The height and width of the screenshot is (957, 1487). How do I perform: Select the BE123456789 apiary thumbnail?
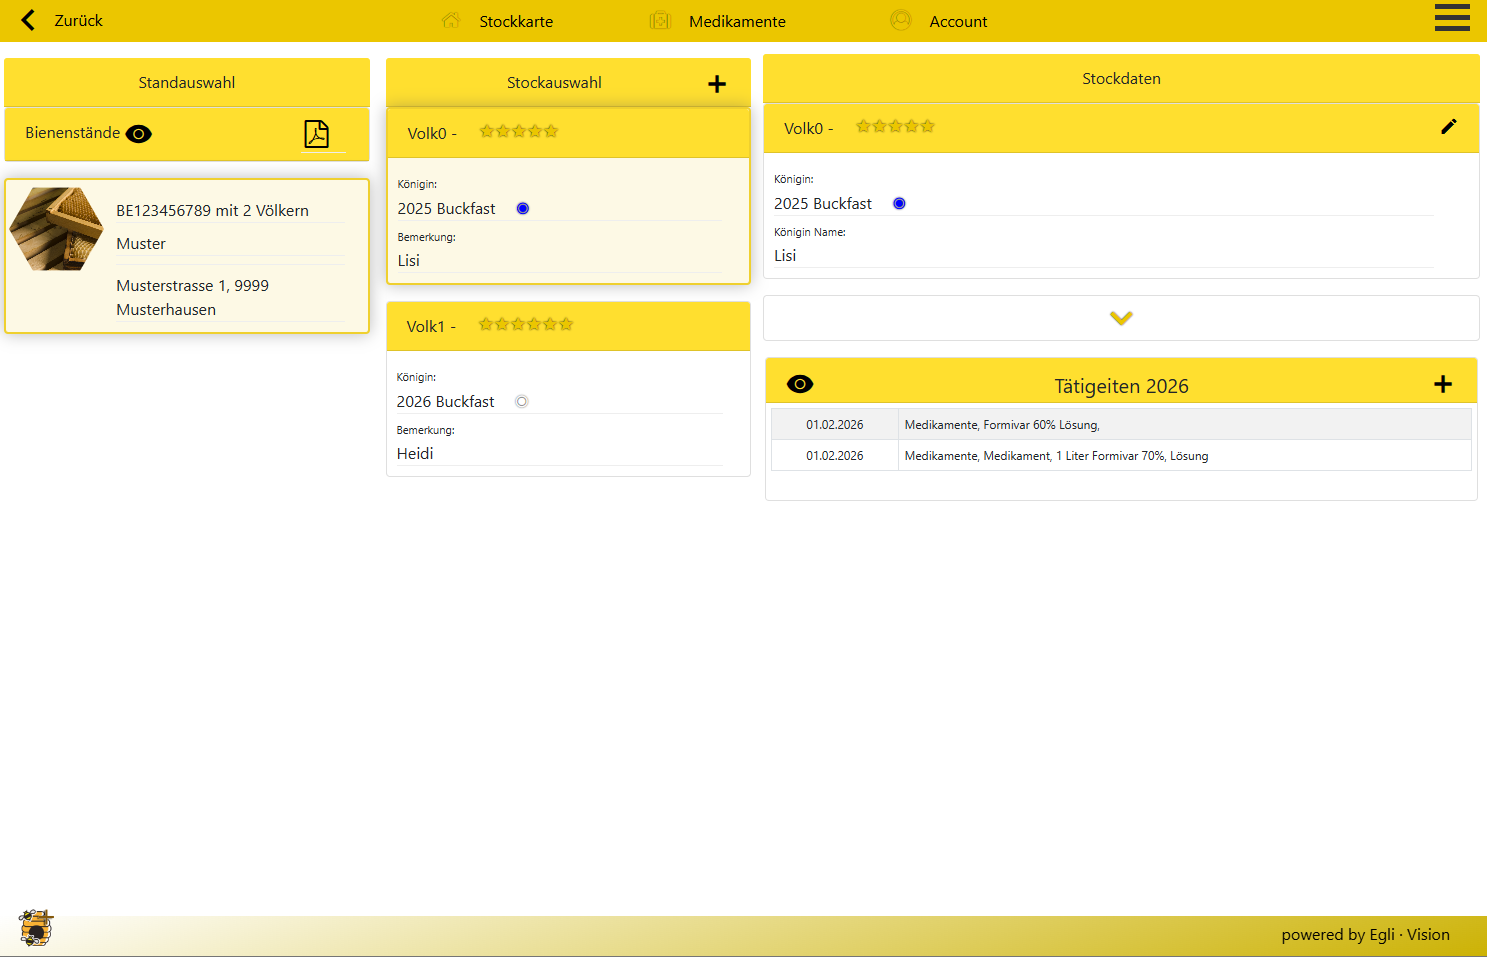click(57, 229)
